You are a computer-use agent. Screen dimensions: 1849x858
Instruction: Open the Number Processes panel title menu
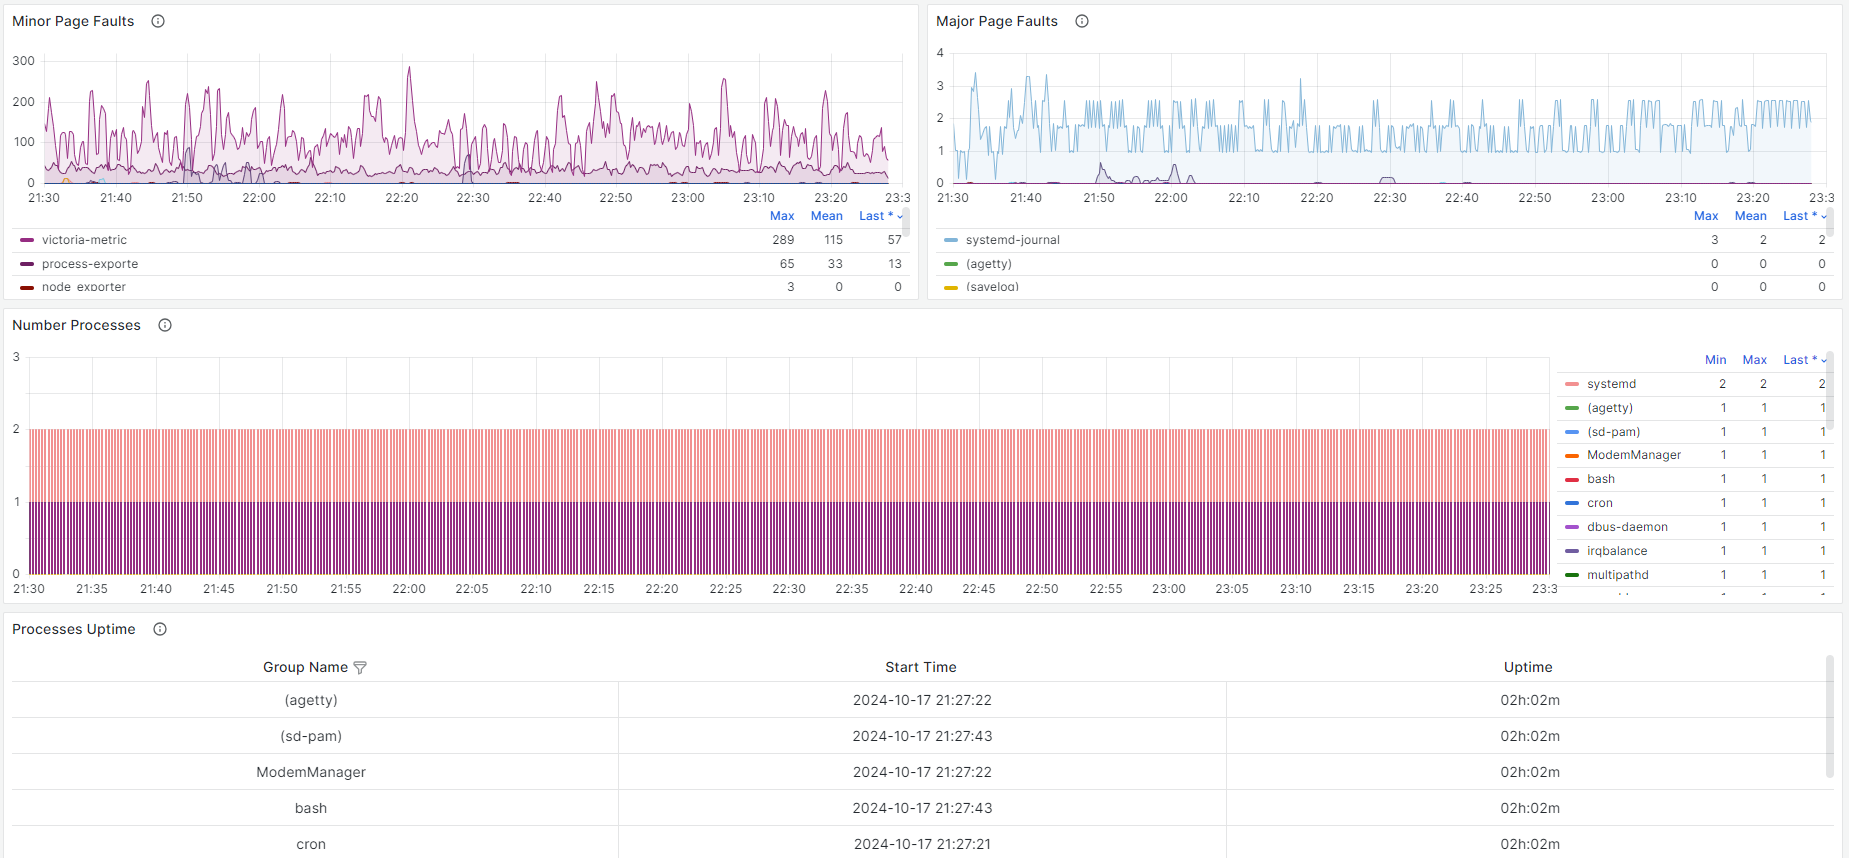point(76,325)
